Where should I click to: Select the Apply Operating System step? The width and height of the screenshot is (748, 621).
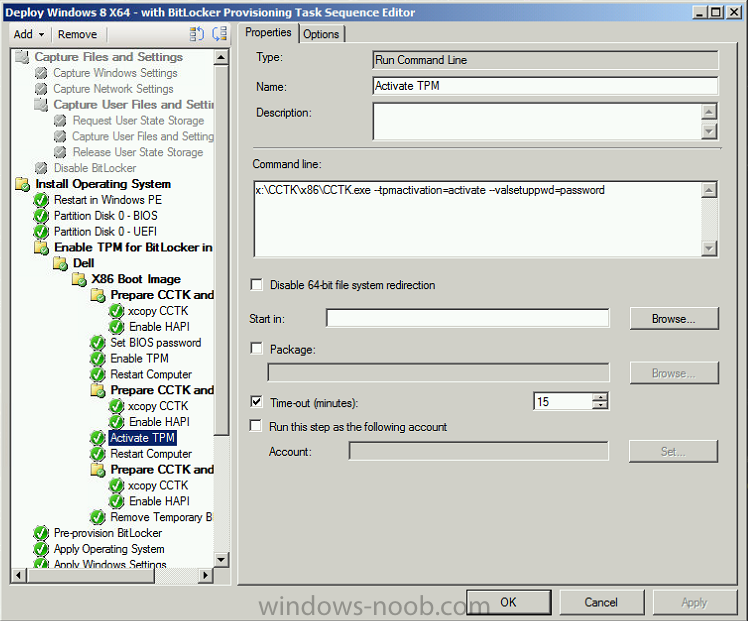tap(109, 549)
